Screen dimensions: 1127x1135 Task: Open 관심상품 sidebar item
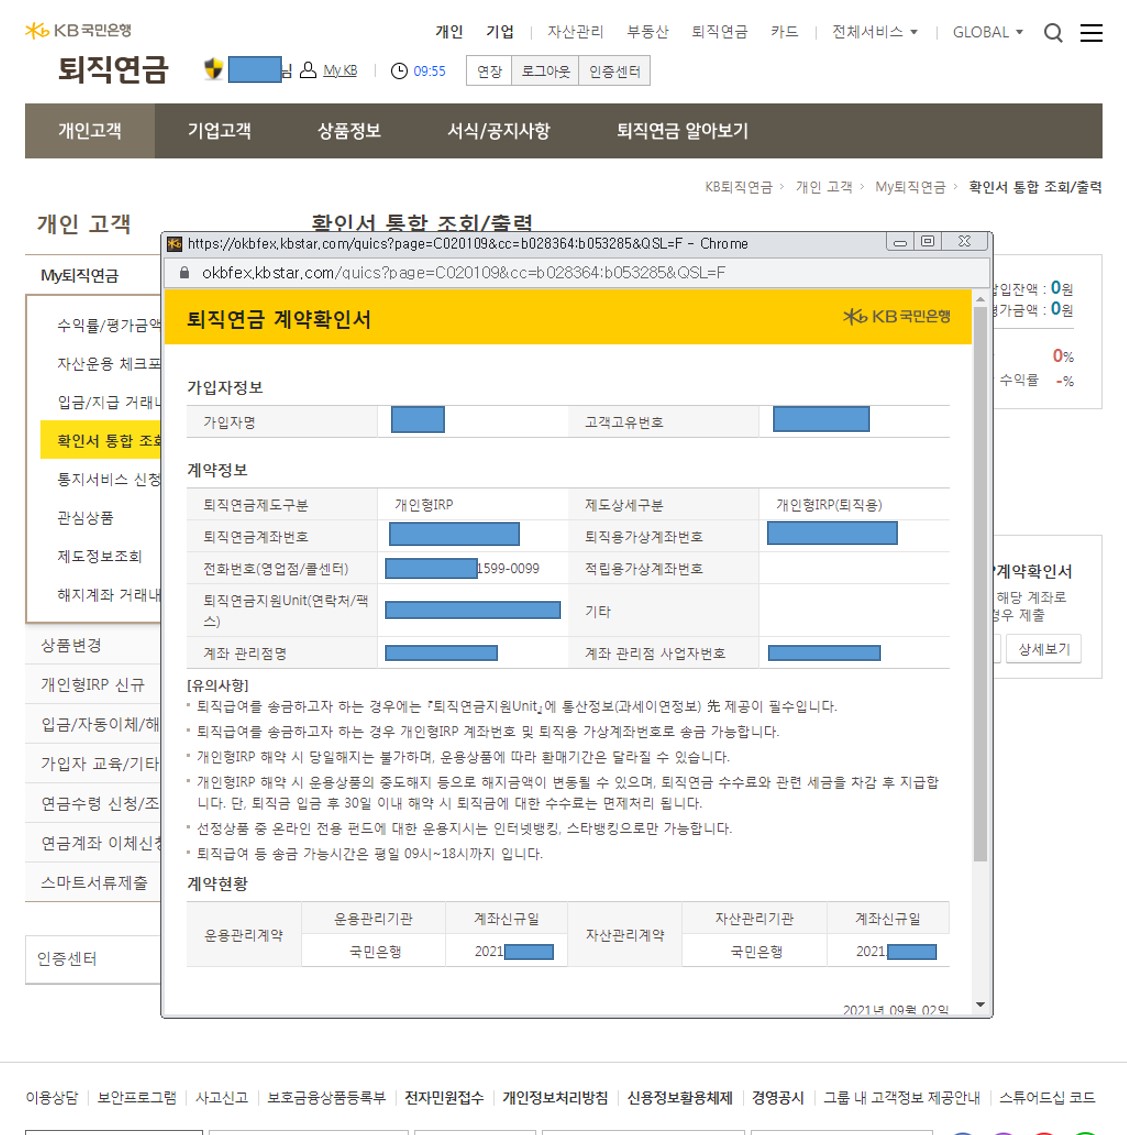pos(85,518)
